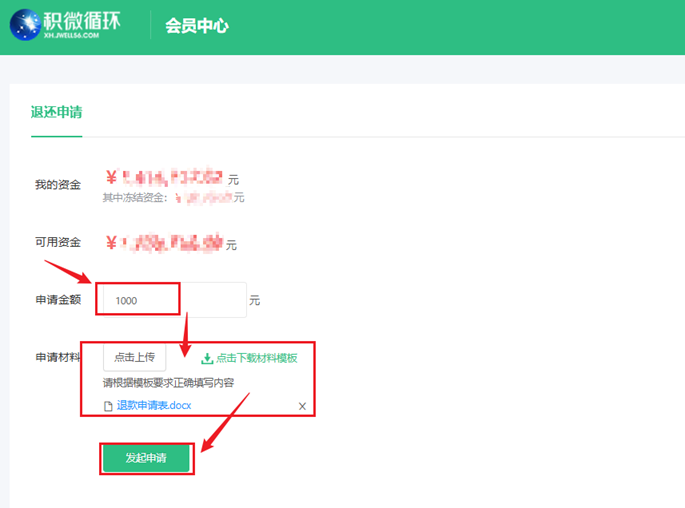Click the green download template icon
Image resolution: width=685 pixels, height=508 pixels.
[x=207, y=358]
